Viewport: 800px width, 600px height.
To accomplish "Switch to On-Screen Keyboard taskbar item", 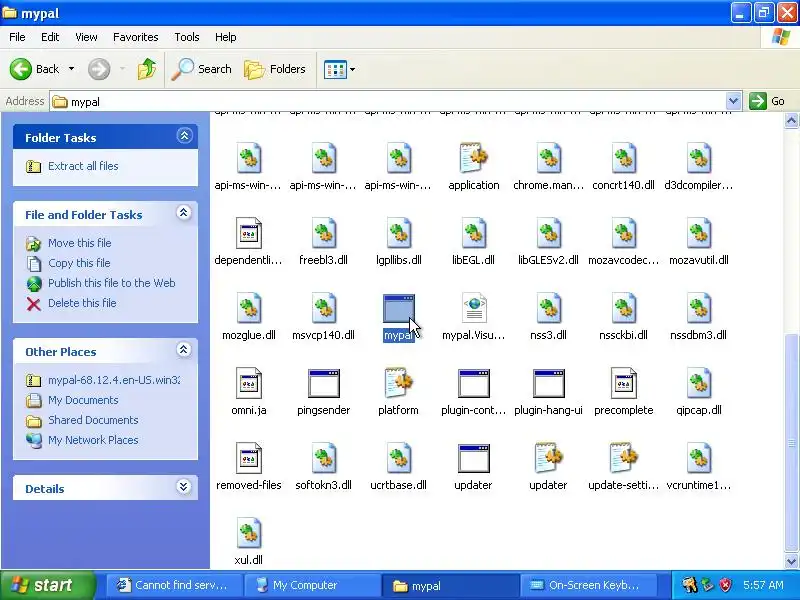I will [590, 585].
